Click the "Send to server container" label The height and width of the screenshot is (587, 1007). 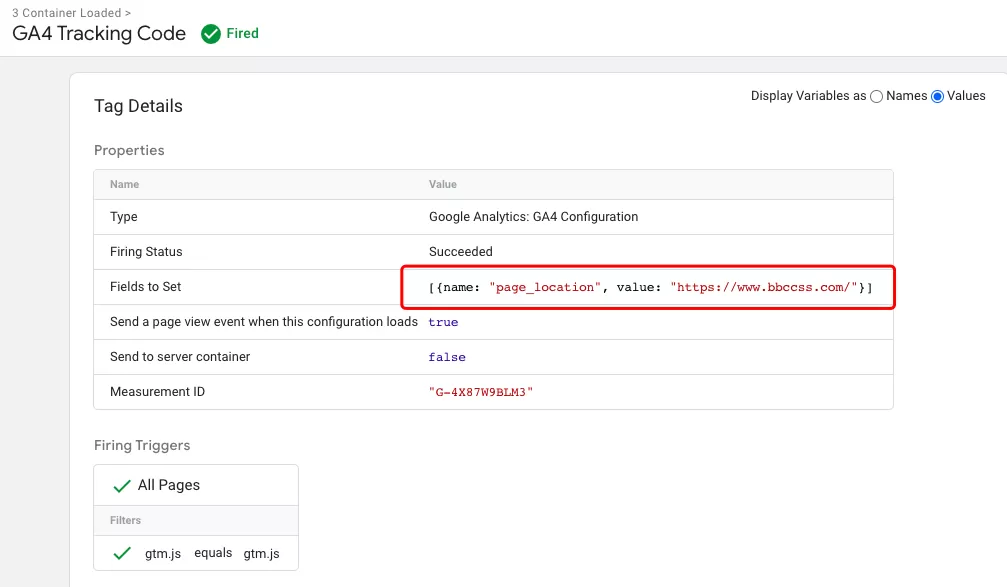180,356
